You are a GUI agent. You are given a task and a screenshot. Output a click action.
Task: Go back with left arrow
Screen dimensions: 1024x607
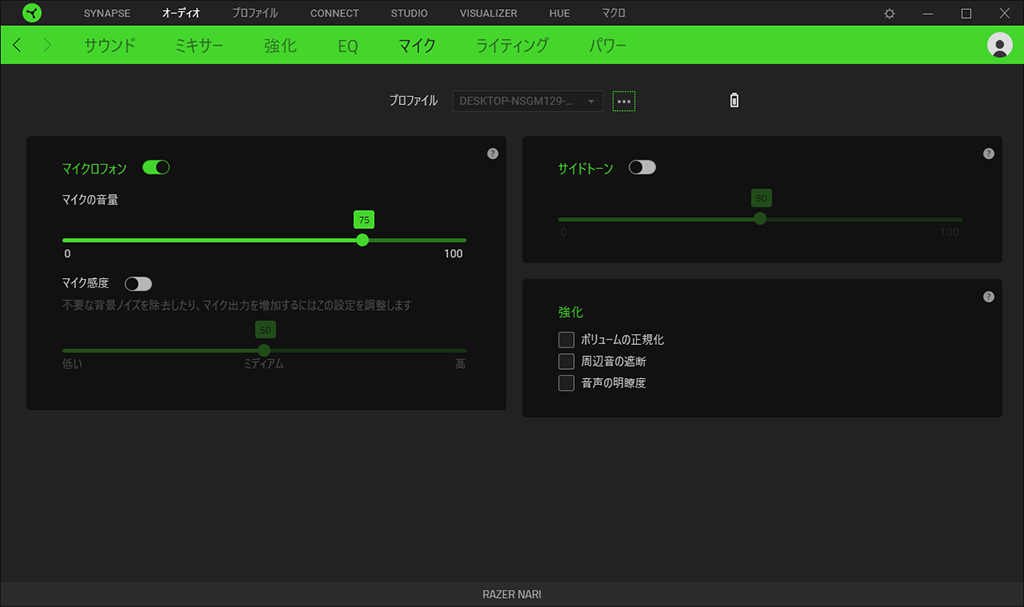[x=17, y=45]
